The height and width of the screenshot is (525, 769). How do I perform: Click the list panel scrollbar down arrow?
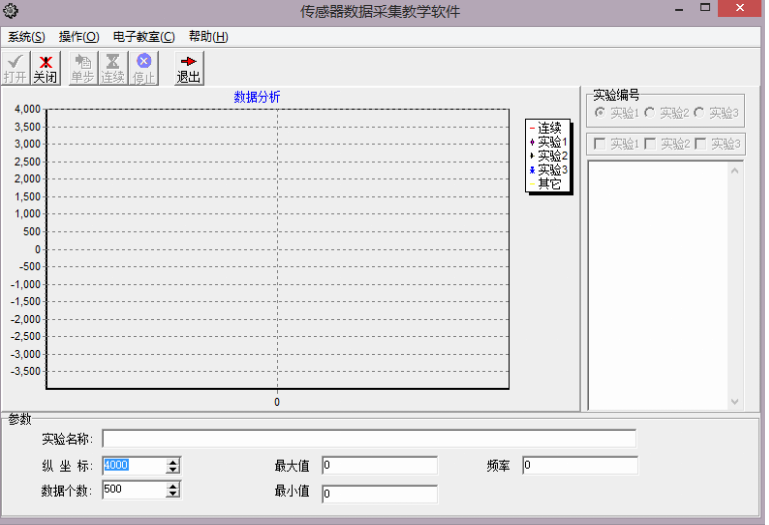pyautogui.click(x=736, y=401)
